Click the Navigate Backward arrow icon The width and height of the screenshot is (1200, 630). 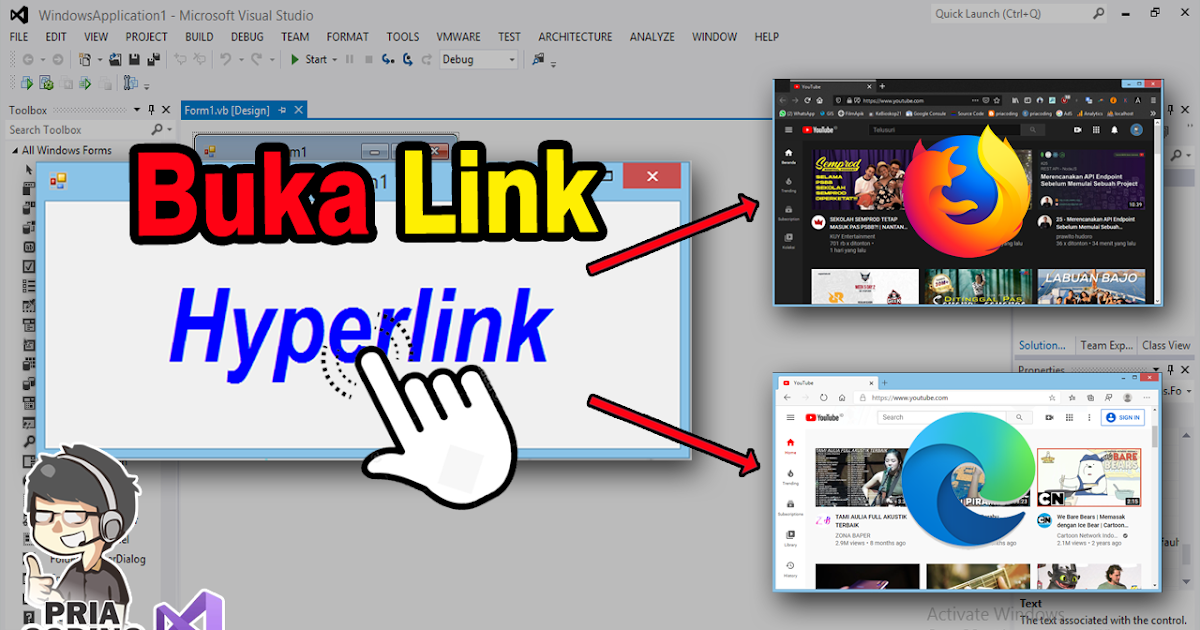pos(29,58)
